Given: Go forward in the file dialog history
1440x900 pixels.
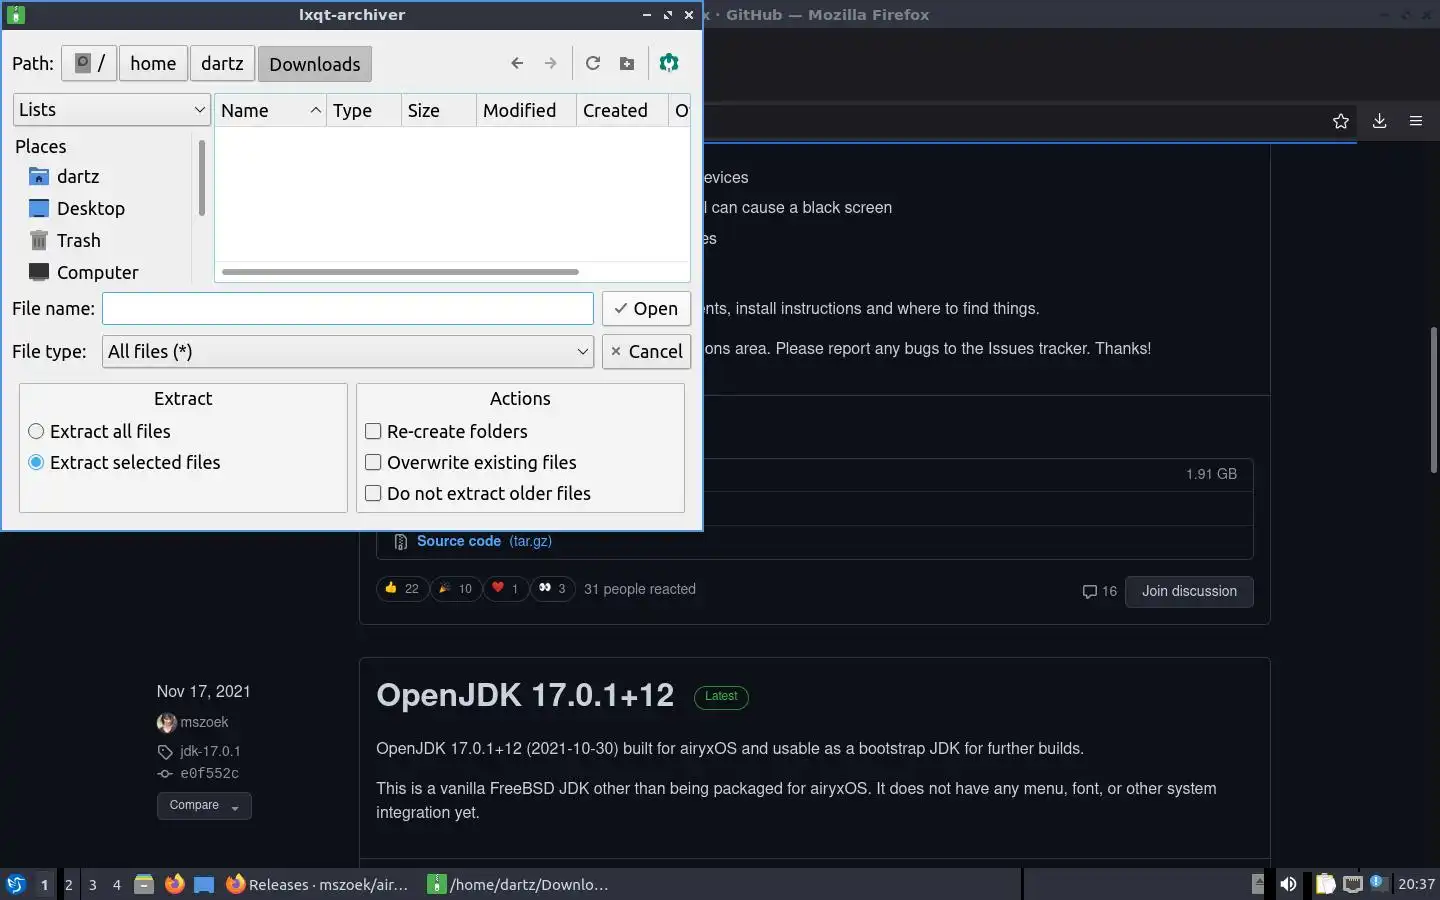Looking at the screenshot, I should click(x=550, y=63).
